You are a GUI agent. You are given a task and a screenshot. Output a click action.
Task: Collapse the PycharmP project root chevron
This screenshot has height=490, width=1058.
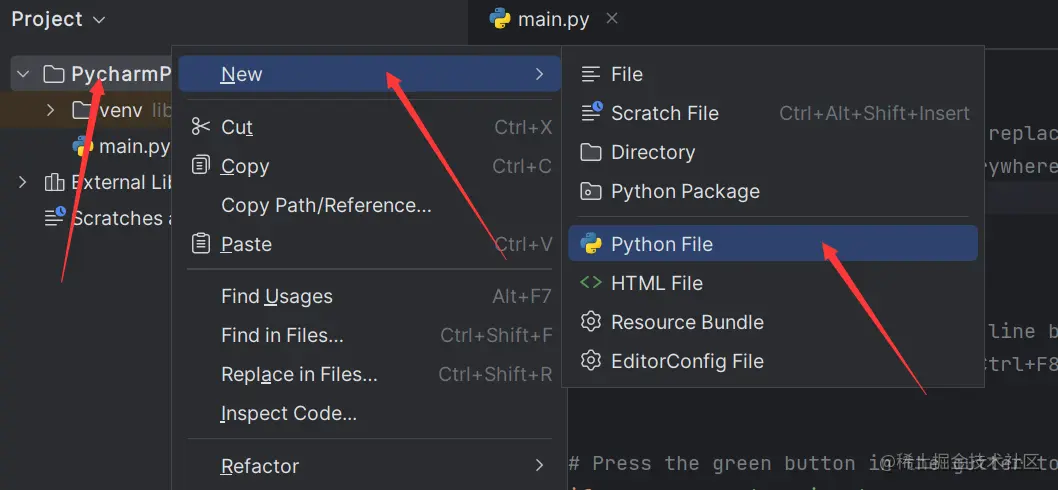[x=24, y=74]
